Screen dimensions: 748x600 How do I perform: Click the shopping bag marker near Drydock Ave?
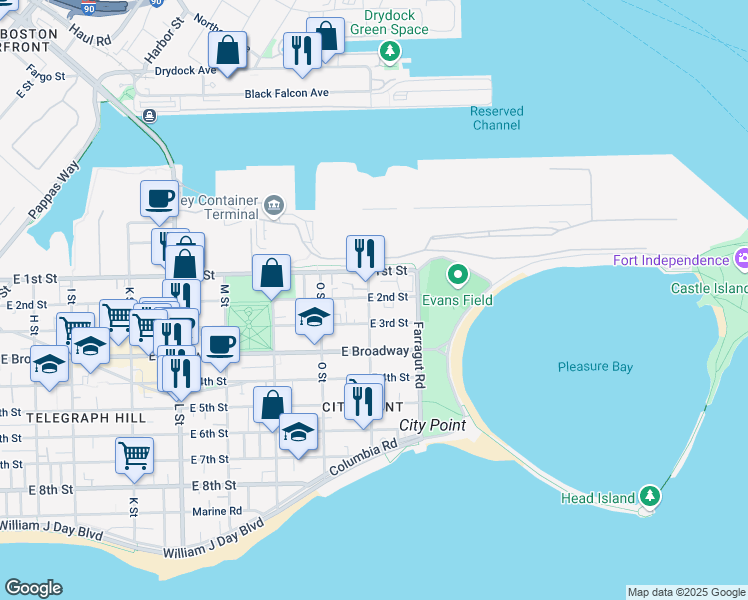coord(229,50)
